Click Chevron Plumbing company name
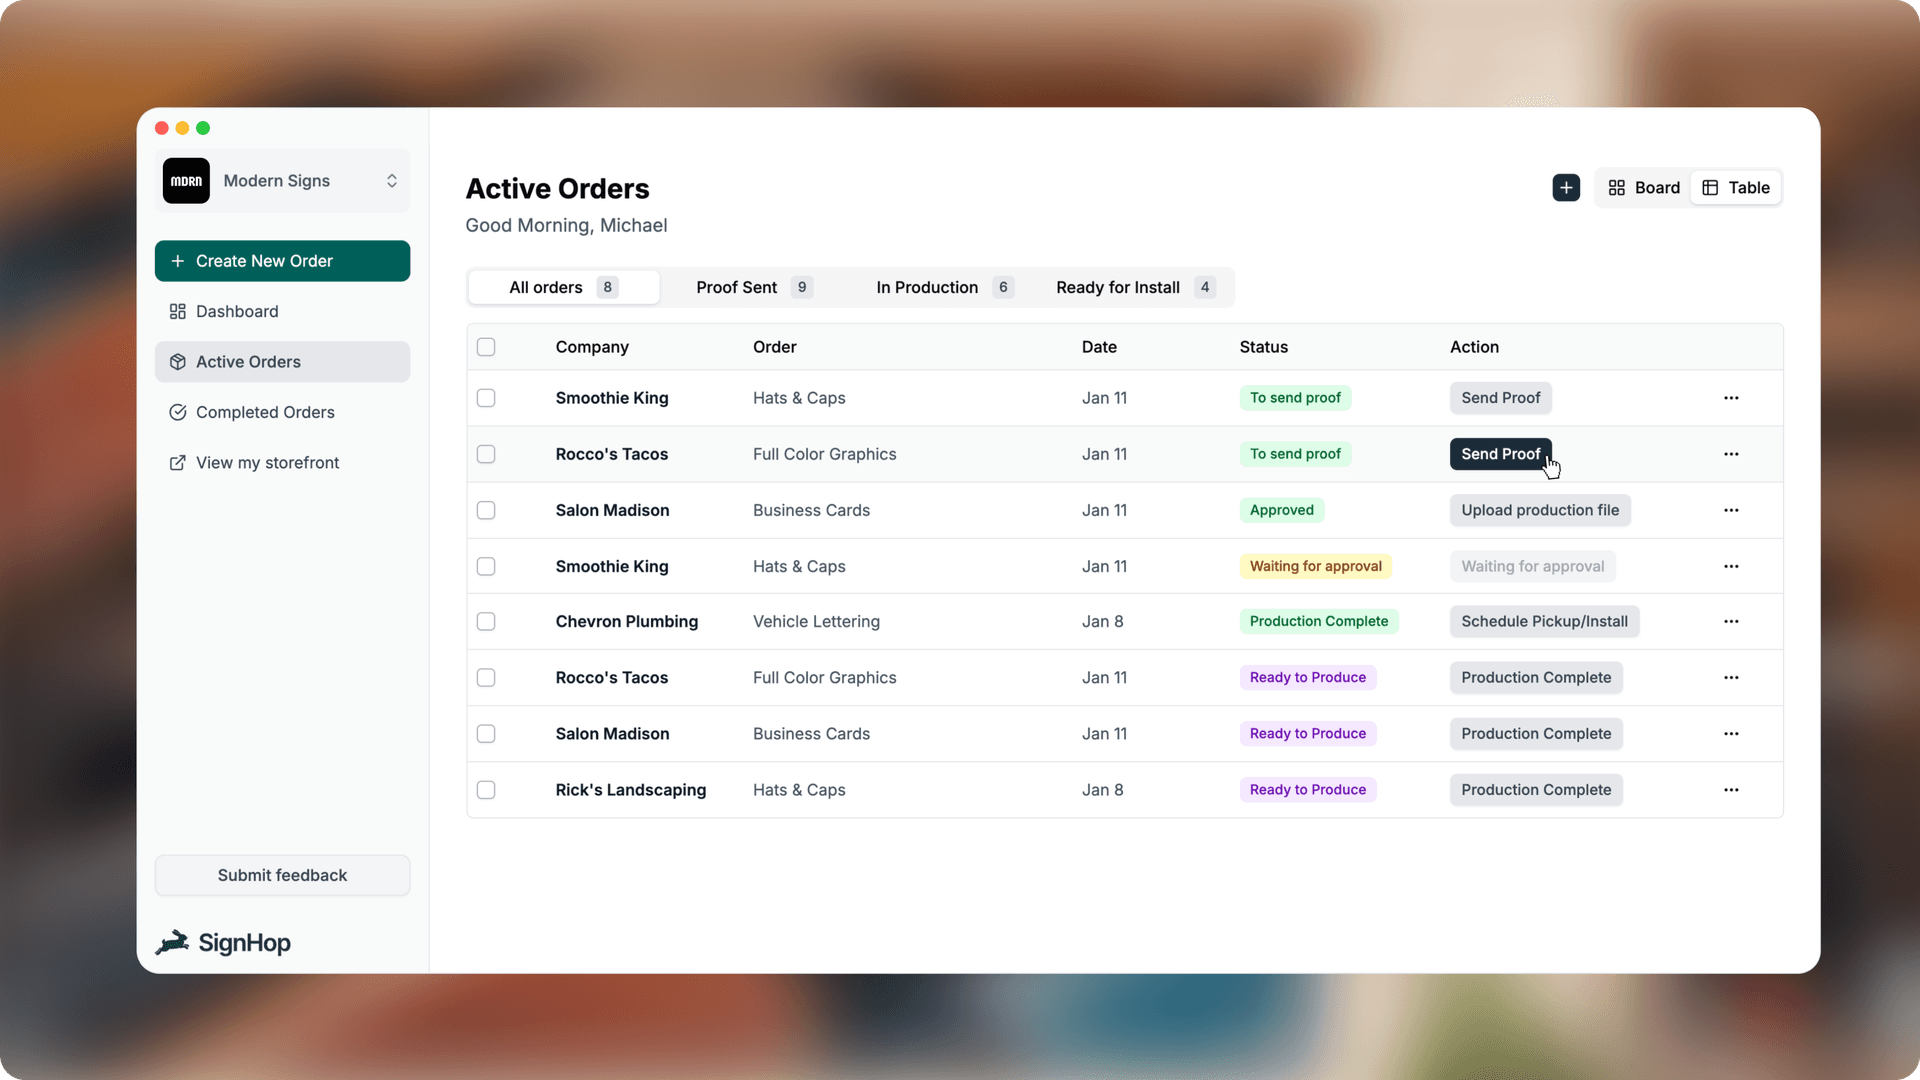 point(626,621)
